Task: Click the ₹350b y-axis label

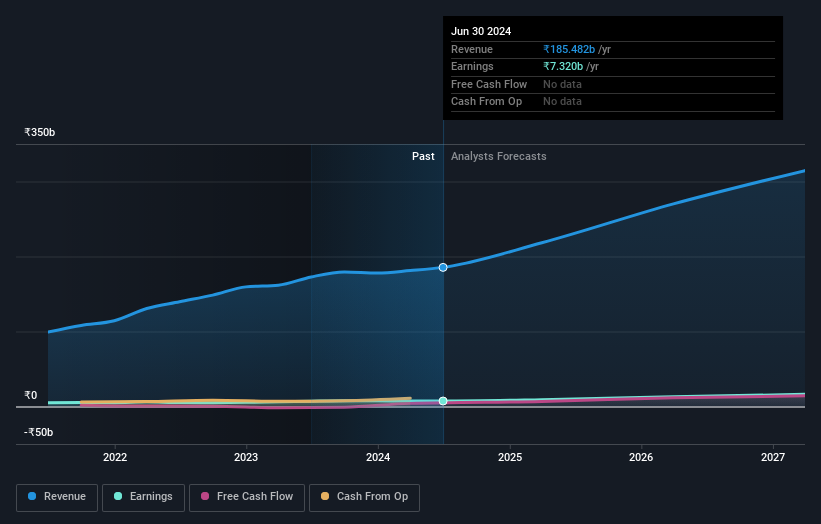Action: point(40,132)
